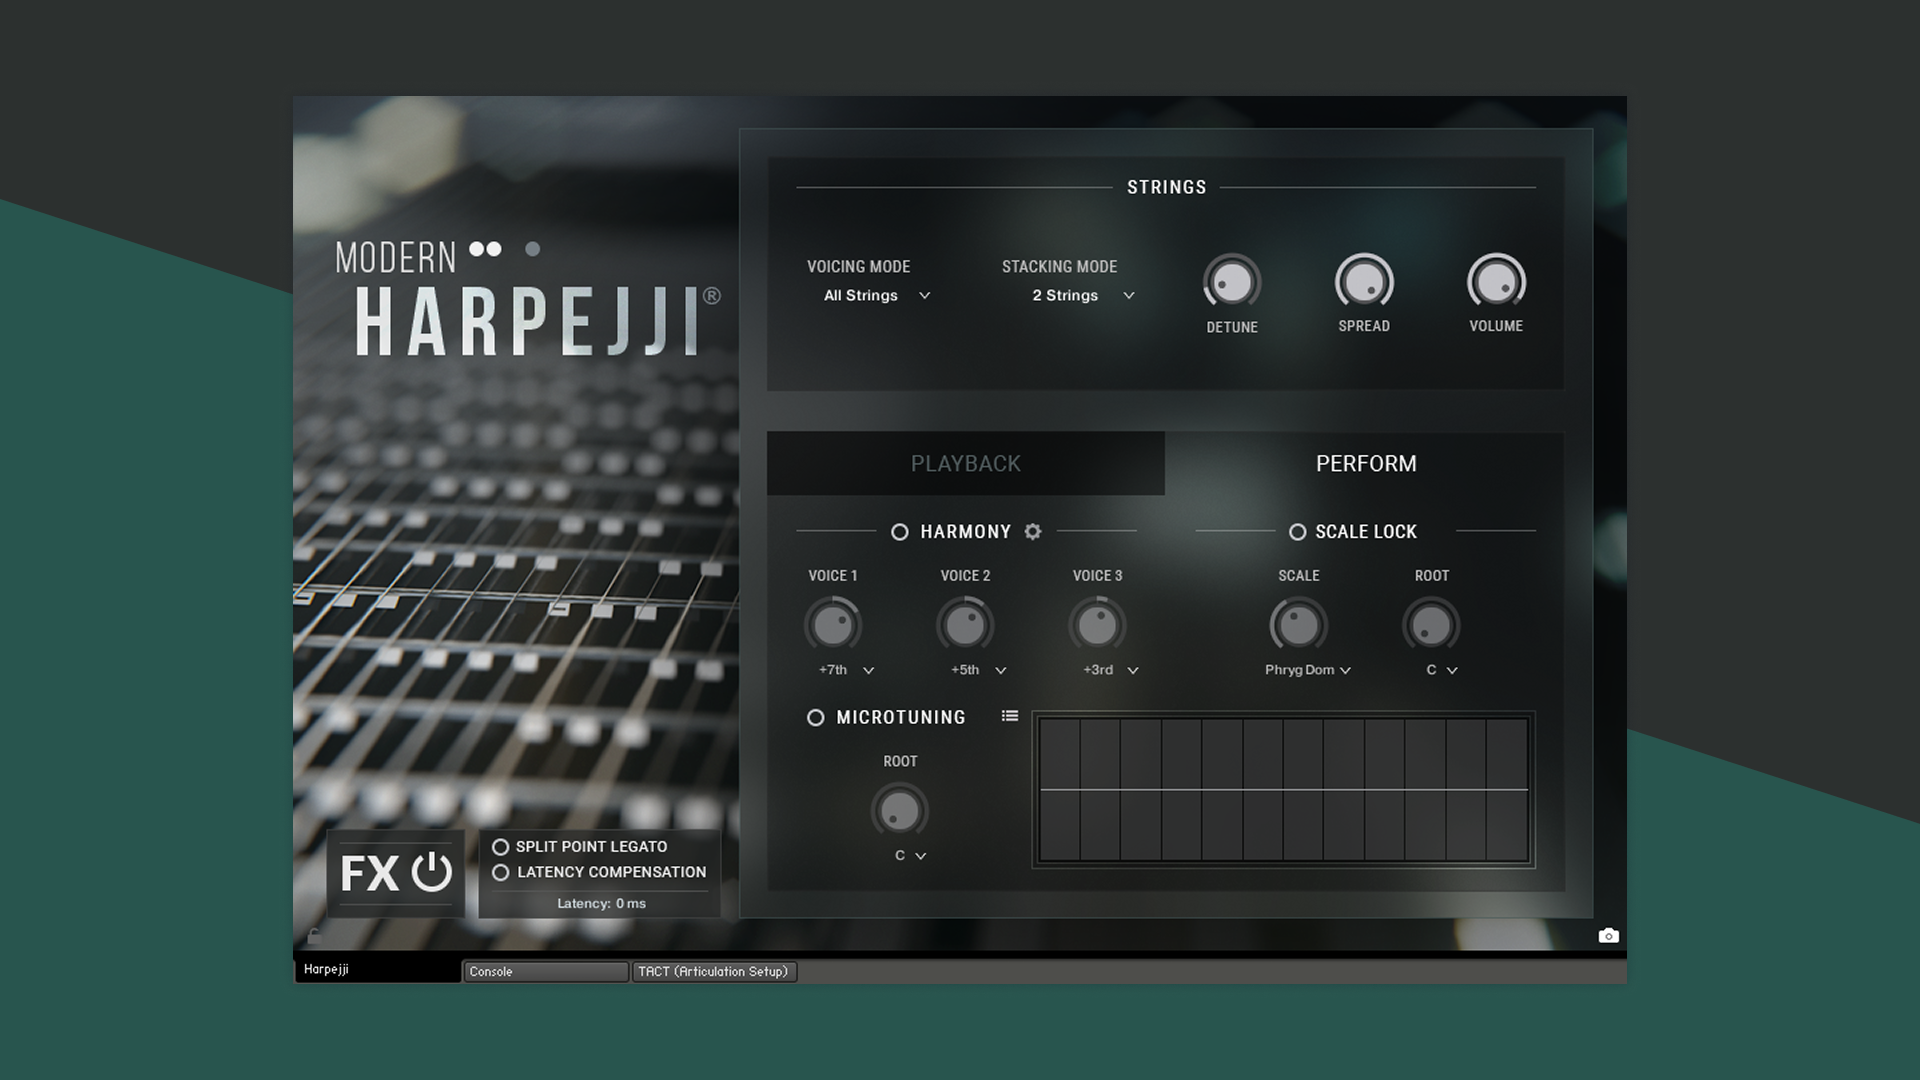Open the Console tab at the bottom
This screenshot has width=1920, height=1080.
[x=545, y=971]
